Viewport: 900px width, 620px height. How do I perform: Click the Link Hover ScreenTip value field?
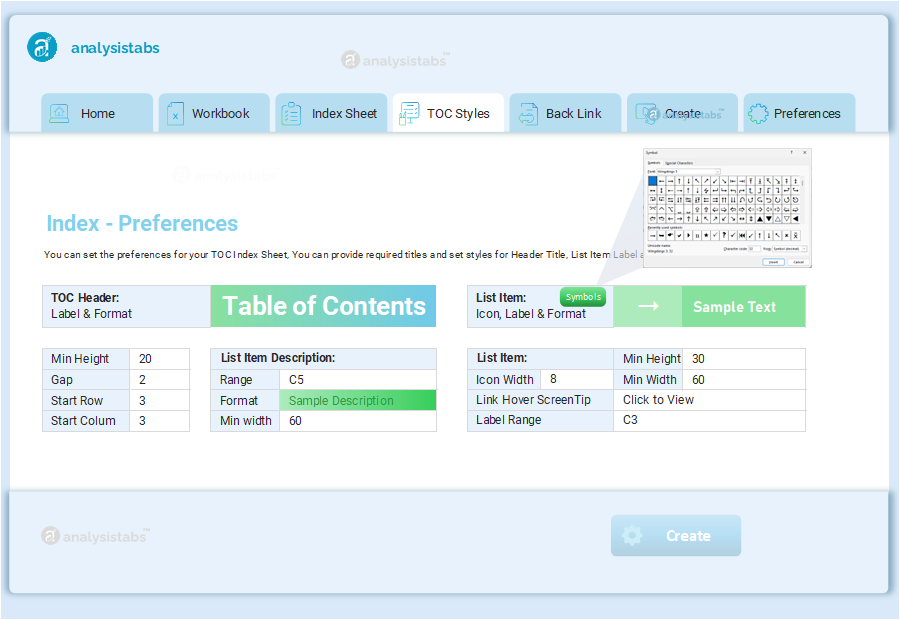point(709,400)
